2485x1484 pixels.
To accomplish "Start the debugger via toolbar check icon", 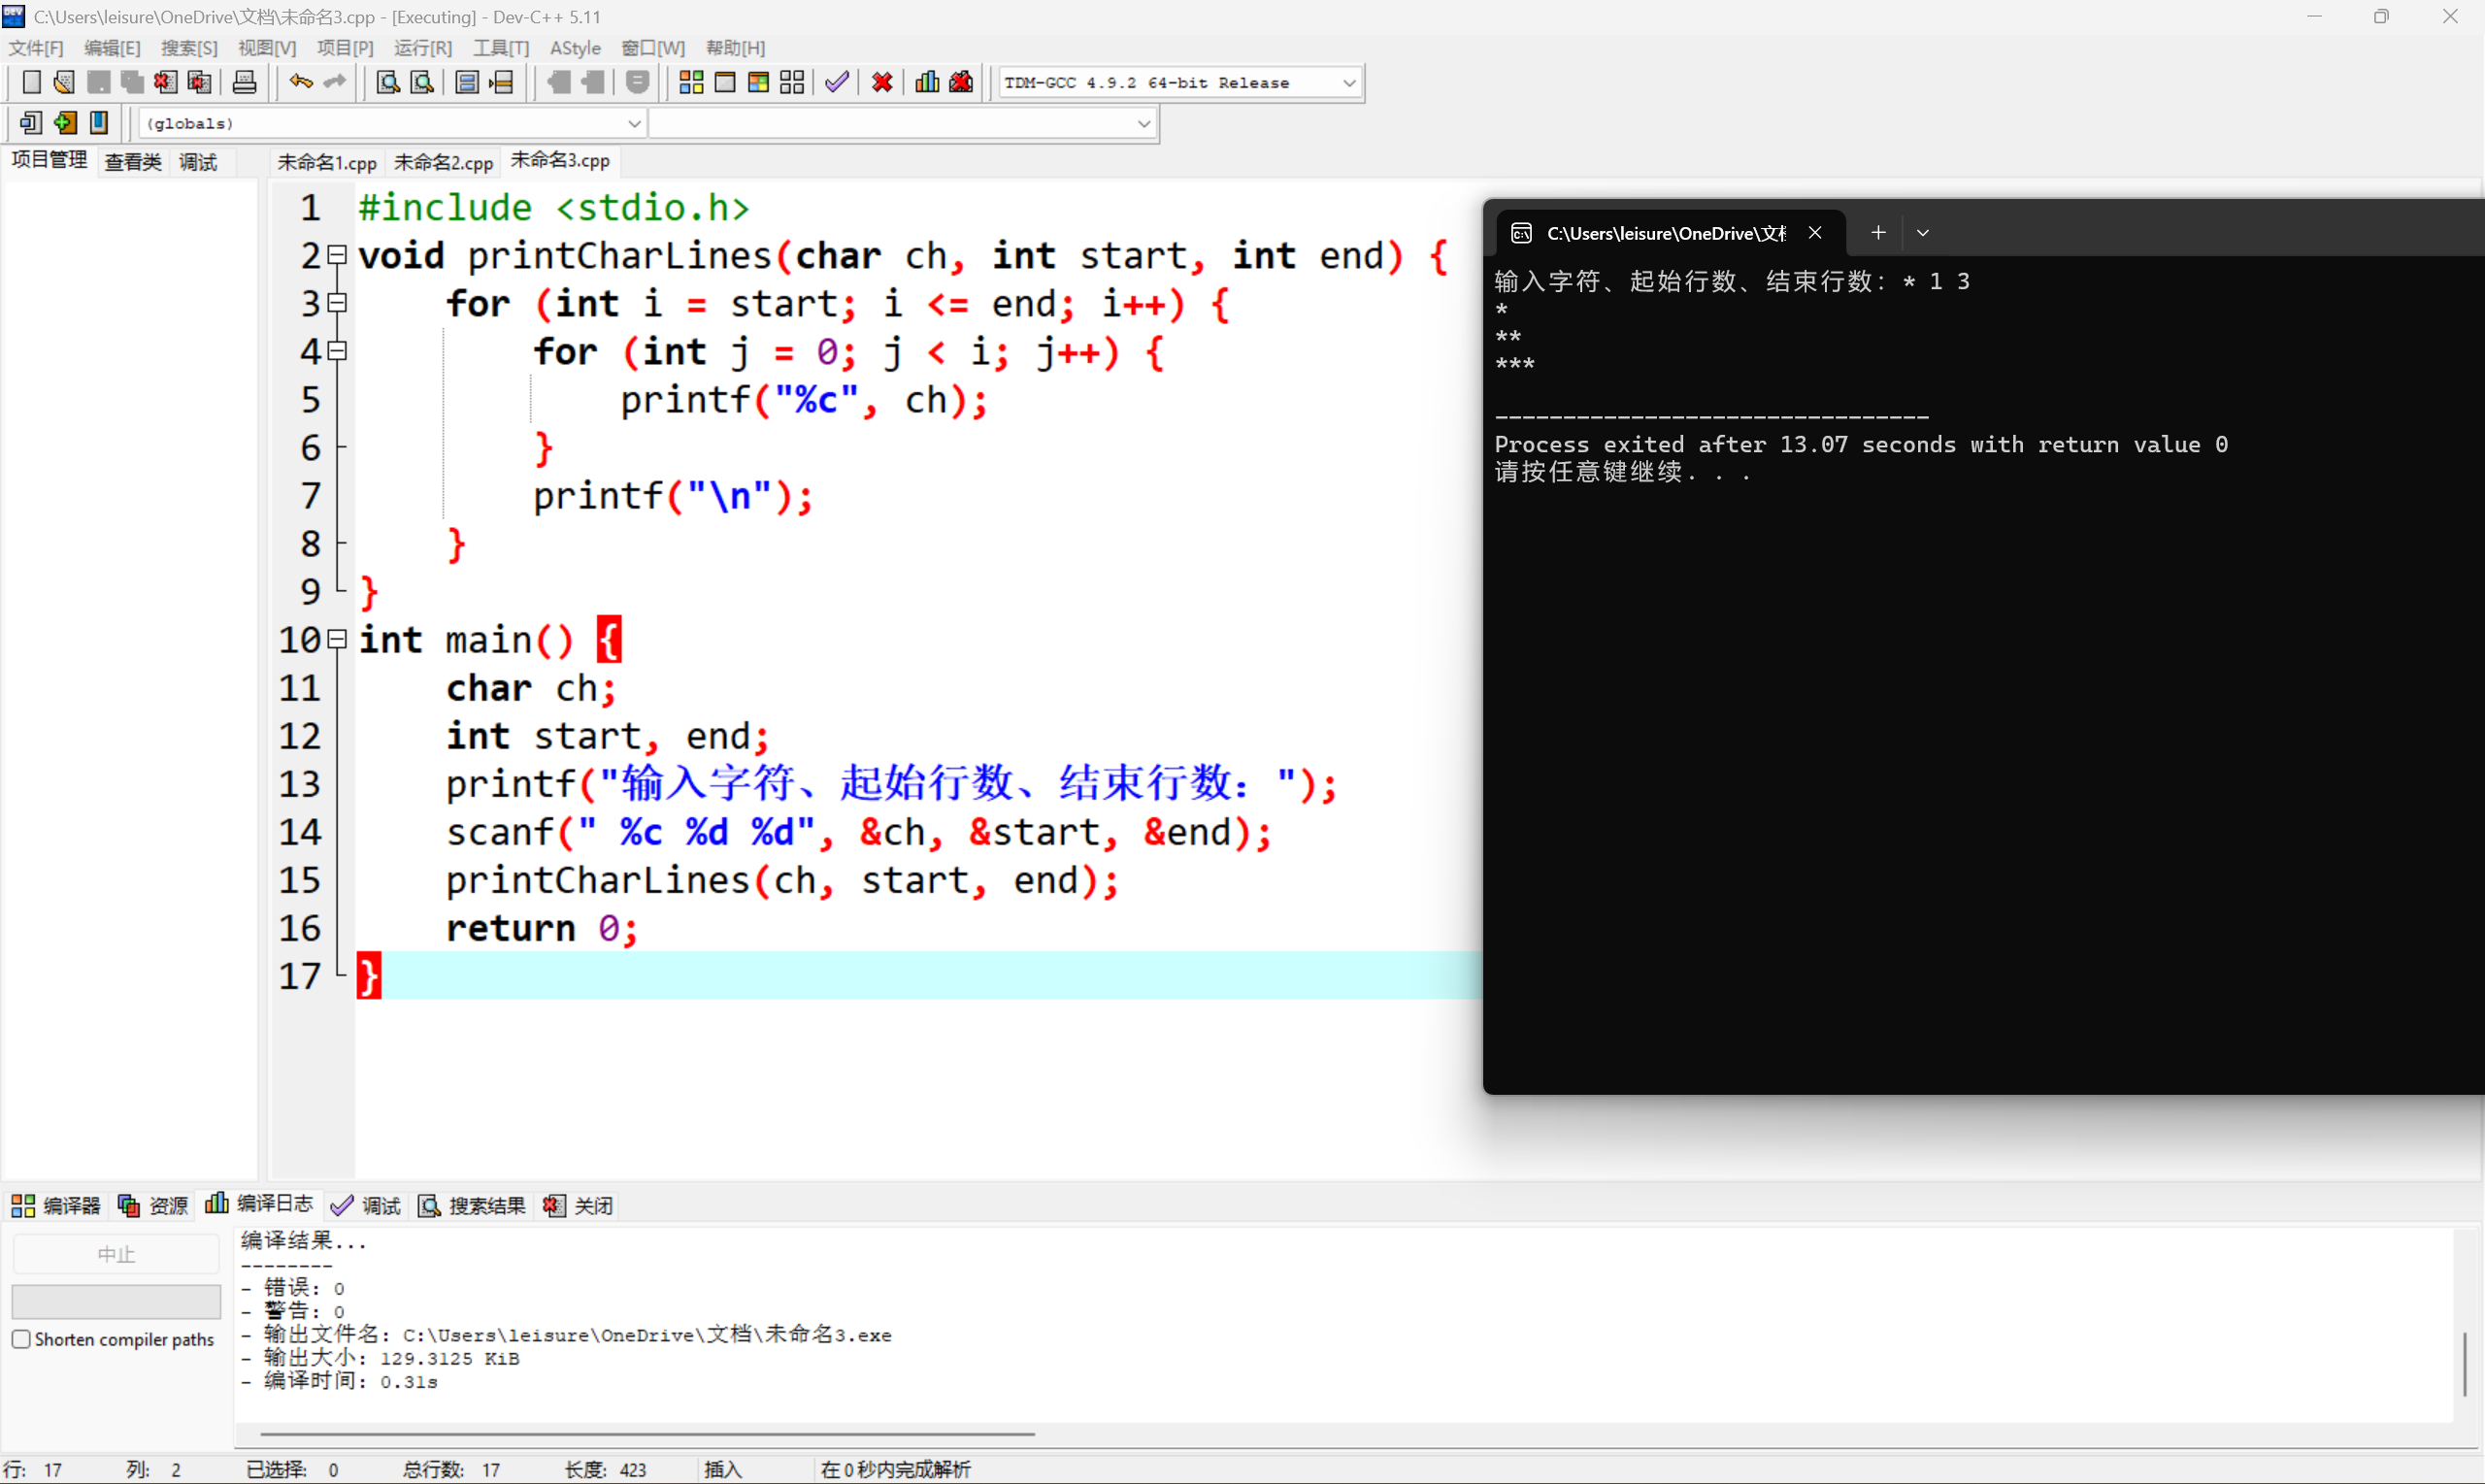I will 836,82.
